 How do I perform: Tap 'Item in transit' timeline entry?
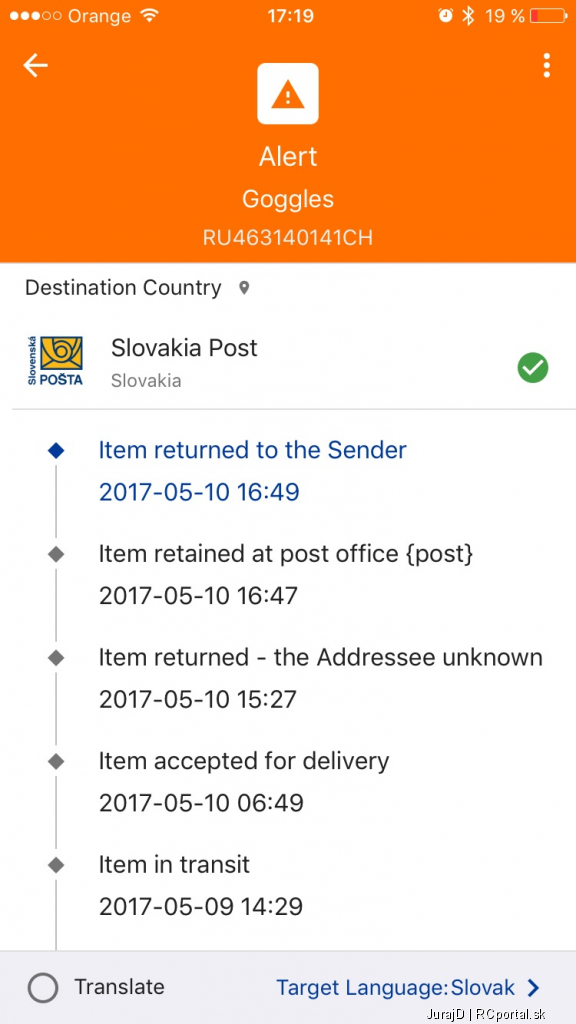[201, 885]
